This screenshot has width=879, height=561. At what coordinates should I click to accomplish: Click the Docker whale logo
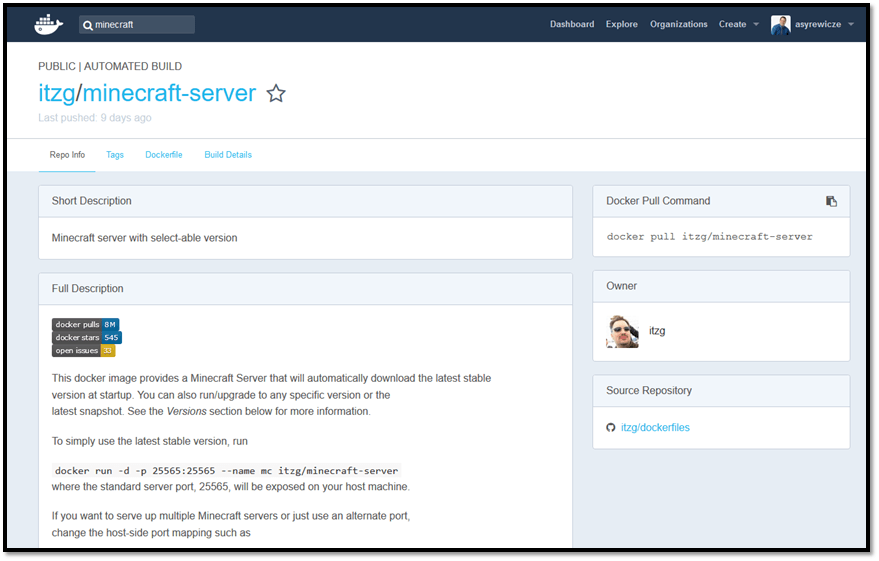click(48, 25)
